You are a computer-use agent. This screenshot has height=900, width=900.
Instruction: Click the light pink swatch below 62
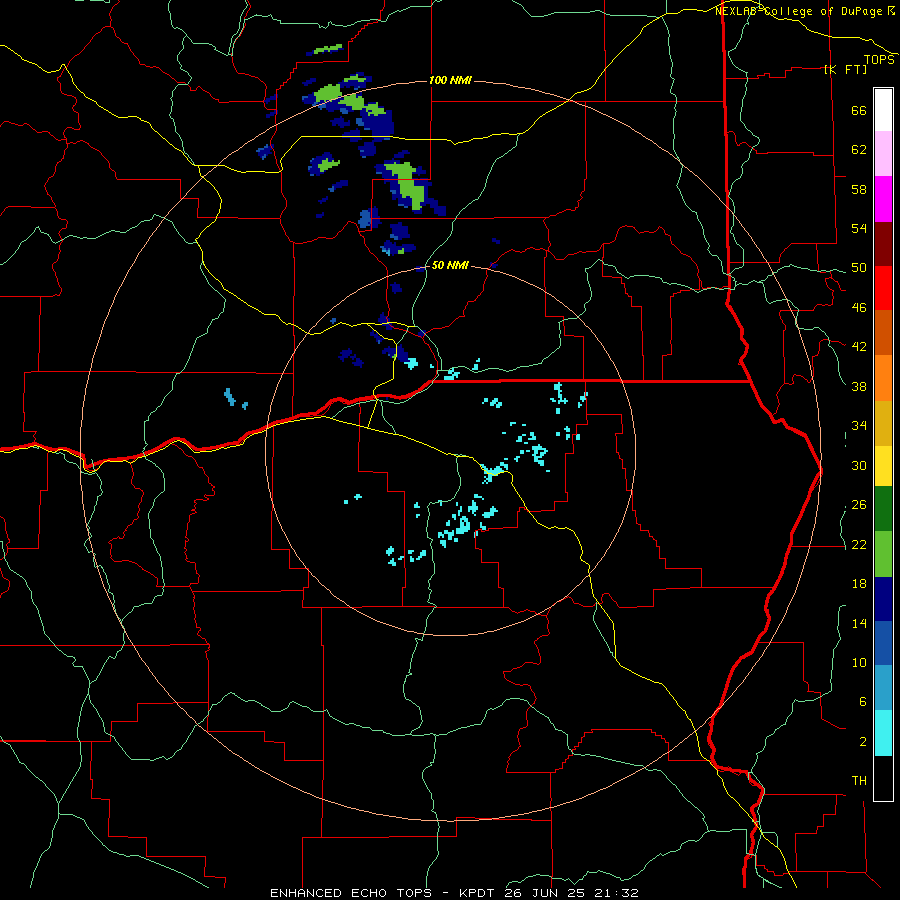(883, 154)
